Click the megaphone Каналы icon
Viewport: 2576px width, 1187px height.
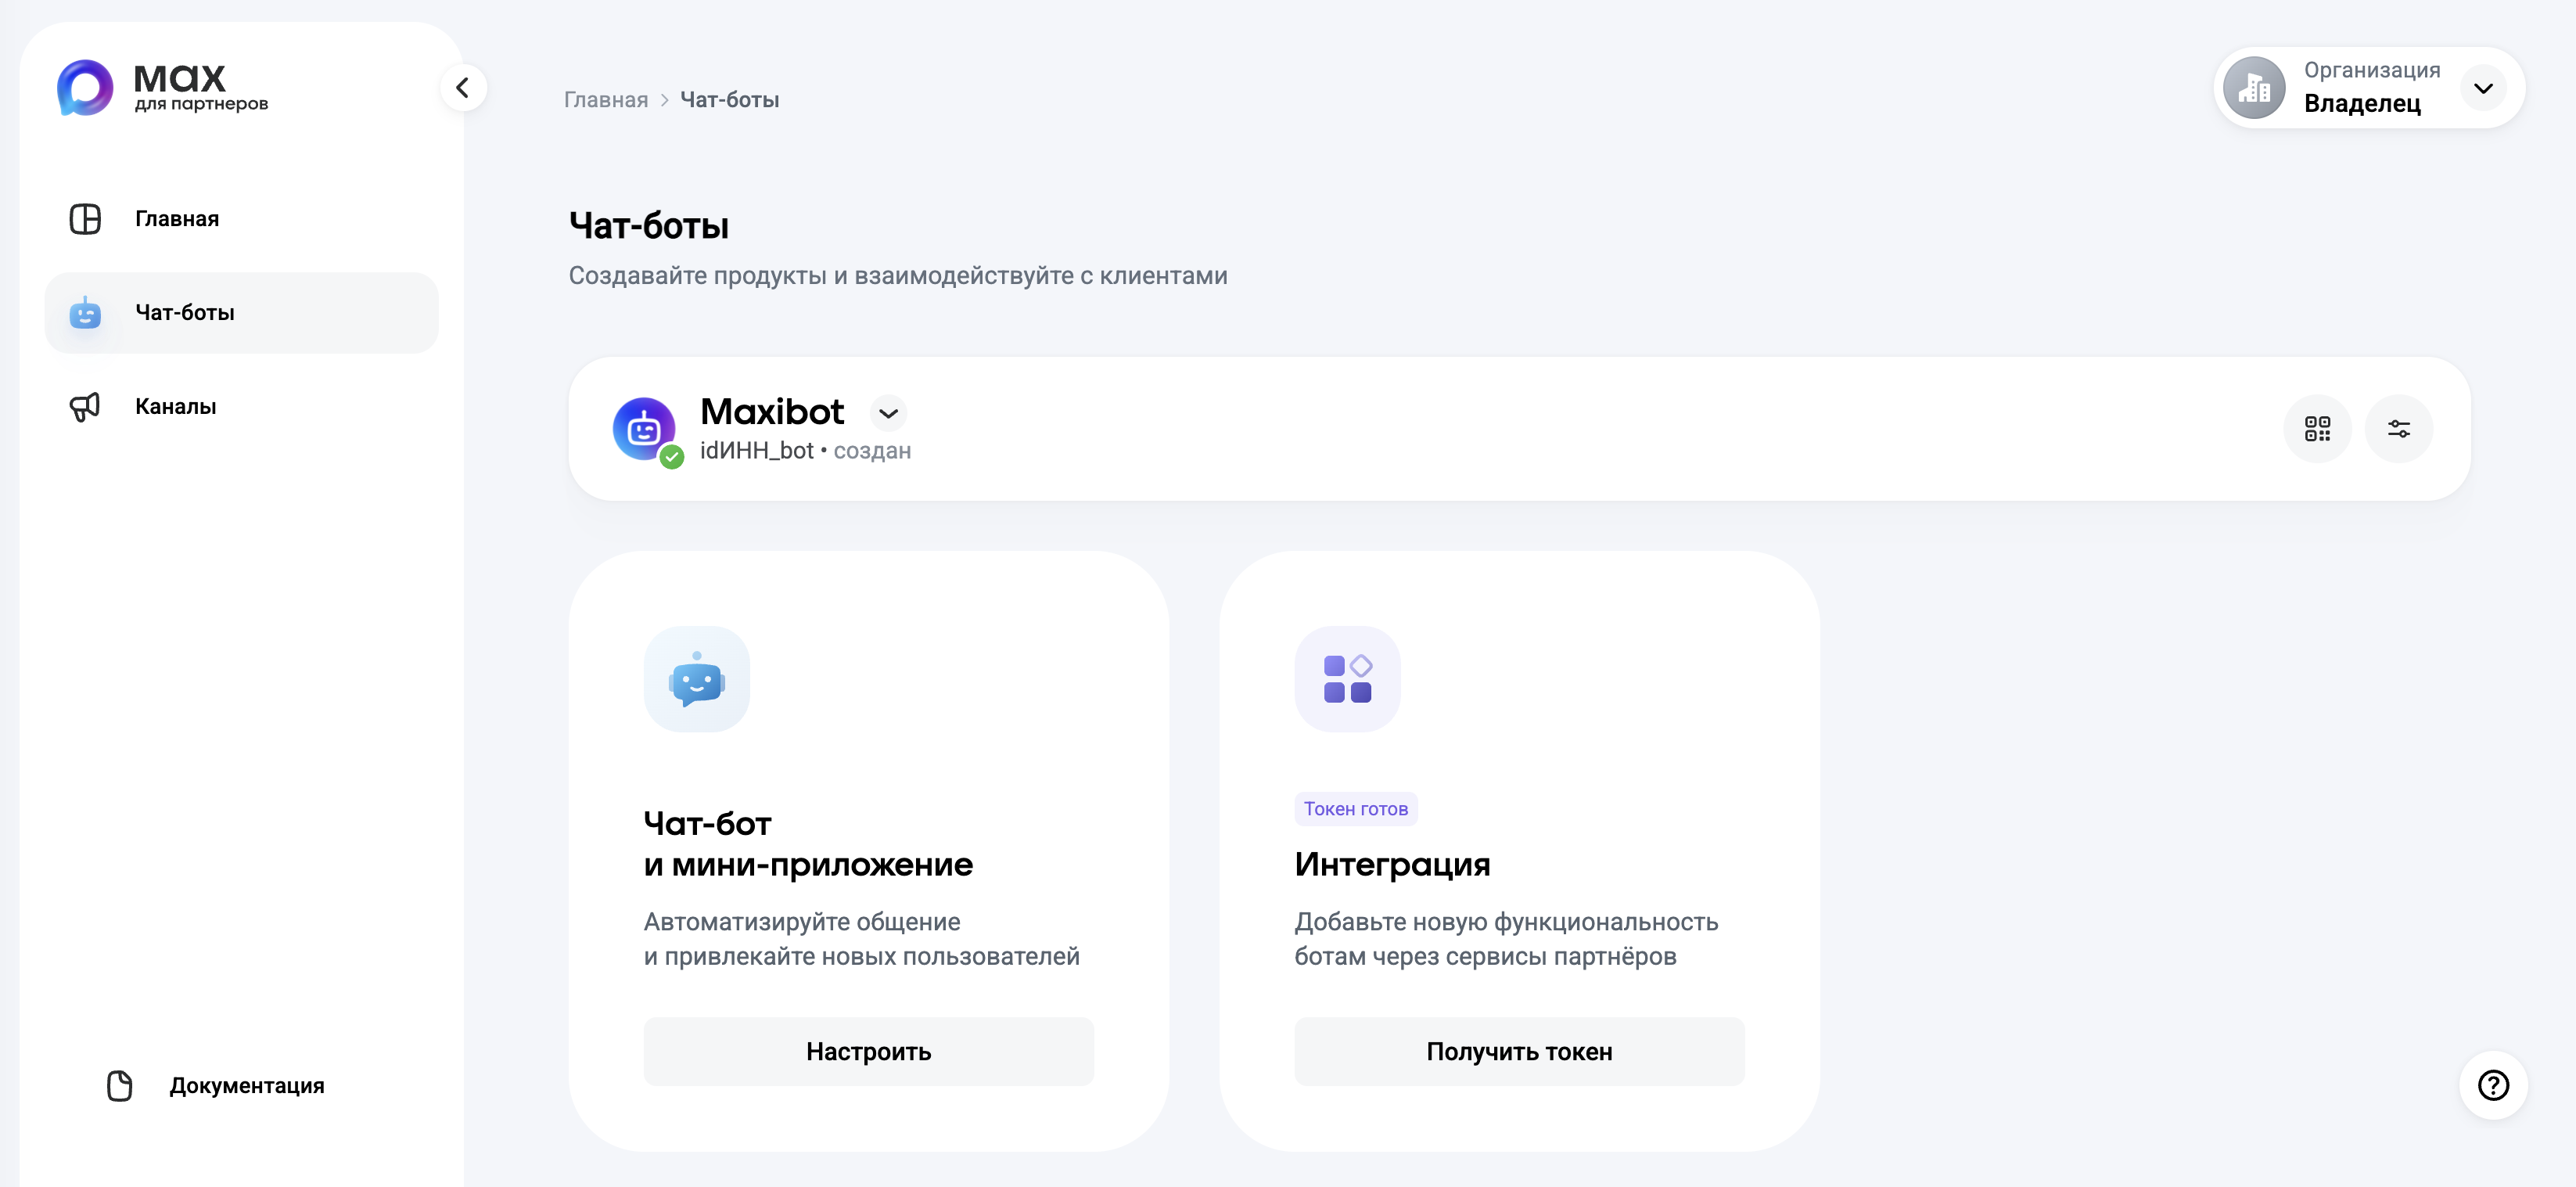85,406
